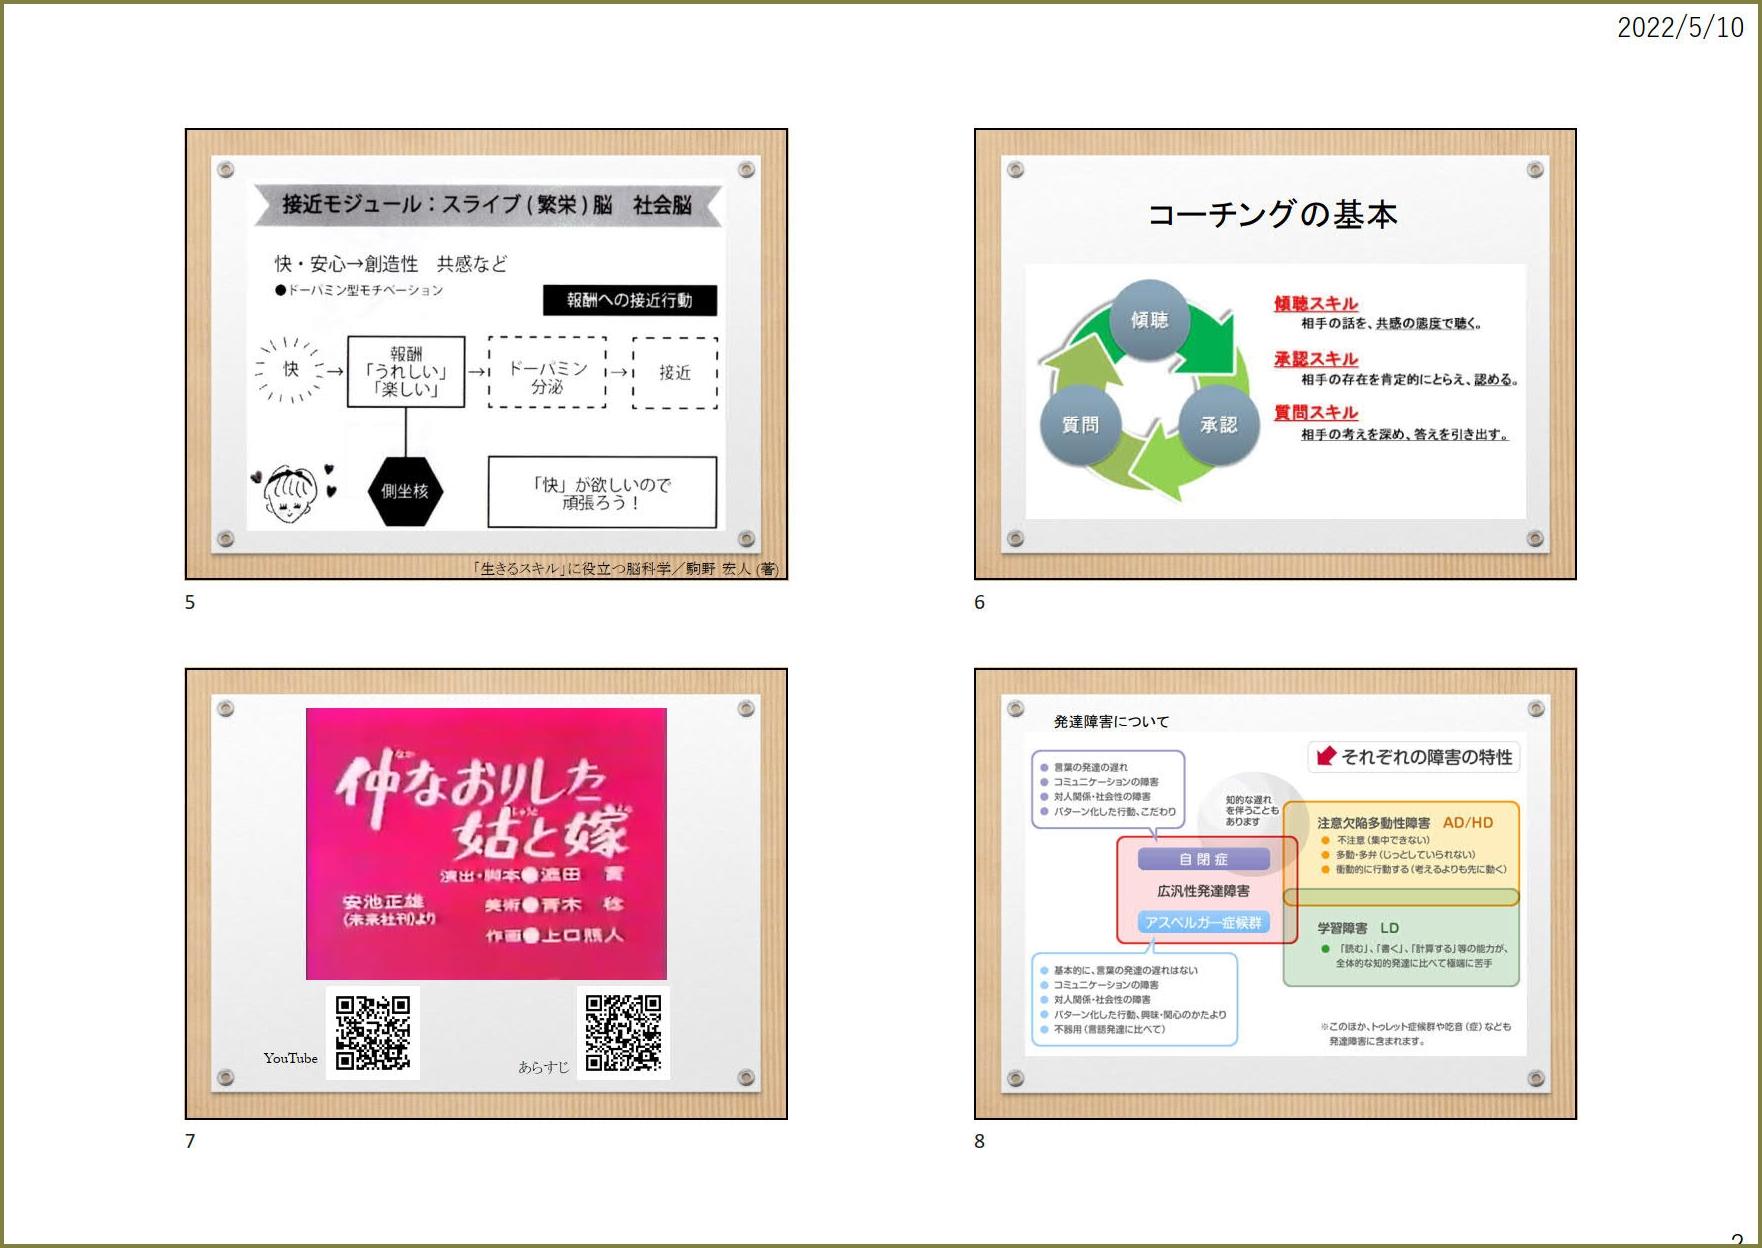Click the あらすじ label on slide 7

(543, 1068)
